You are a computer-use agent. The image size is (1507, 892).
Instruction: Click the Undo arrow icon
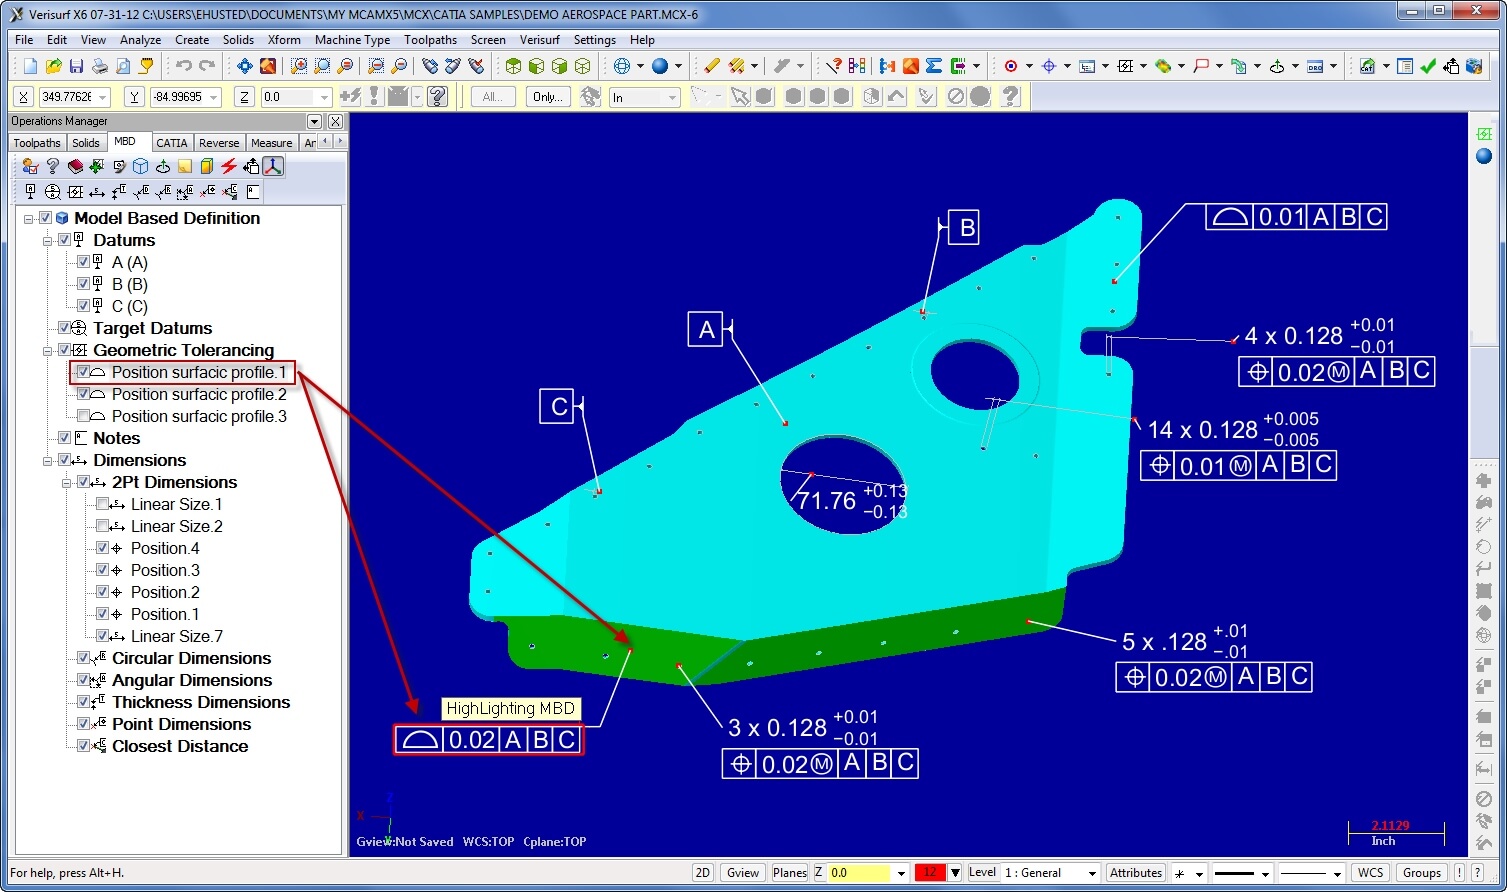tap(184, 66)
